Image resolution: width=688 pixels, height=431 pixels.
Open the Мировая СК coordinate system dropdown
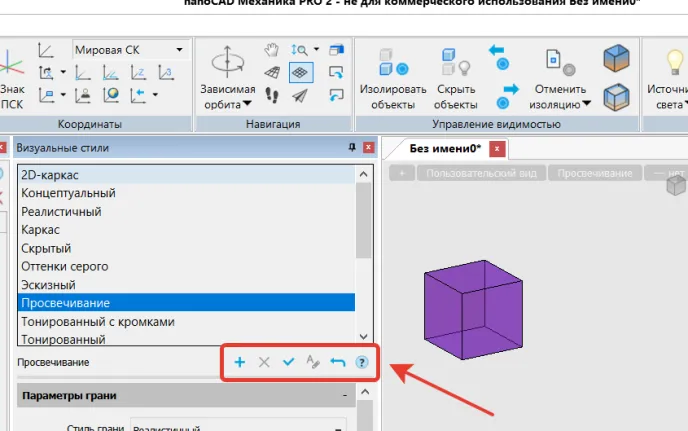[x=180, y=49]
